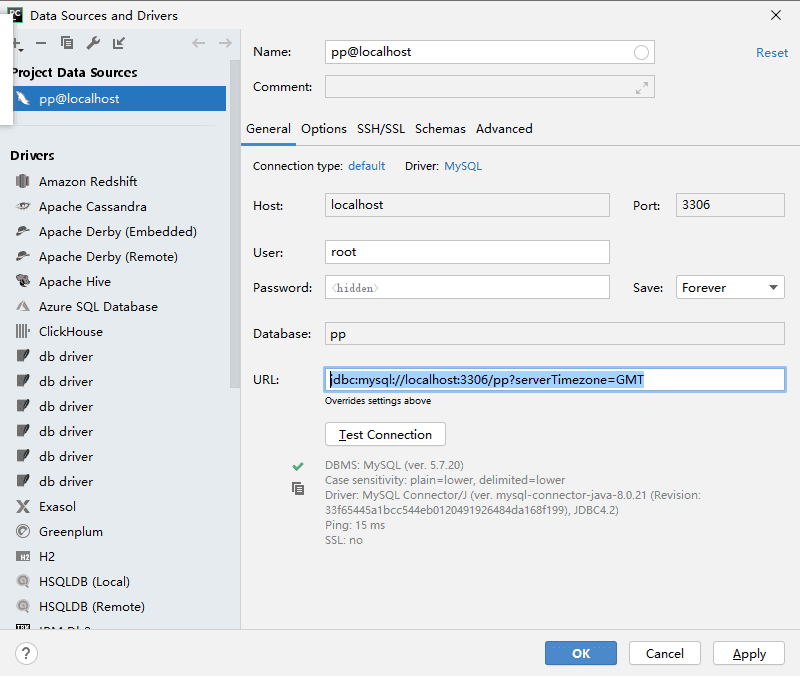Switch to the Options tab
Image resolution: width=800 pixels, height=676 pixels.
323,129
